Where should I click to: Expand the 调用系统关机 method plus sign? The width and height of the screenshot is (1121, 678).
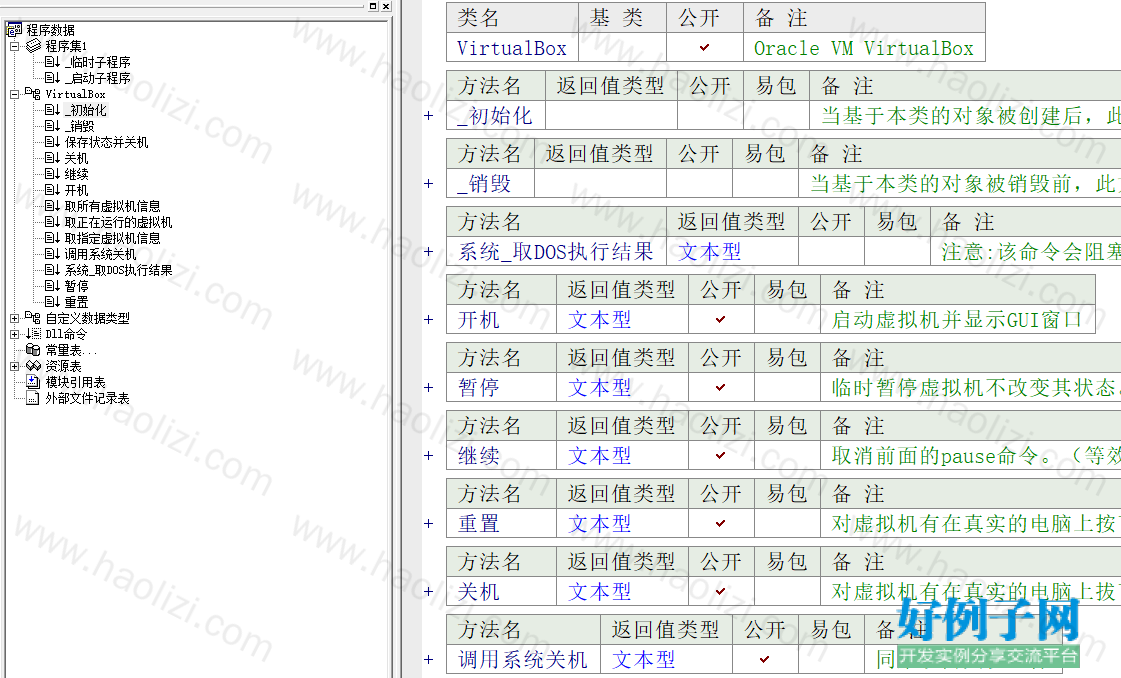pyautogui.click(x=429, y=659)
